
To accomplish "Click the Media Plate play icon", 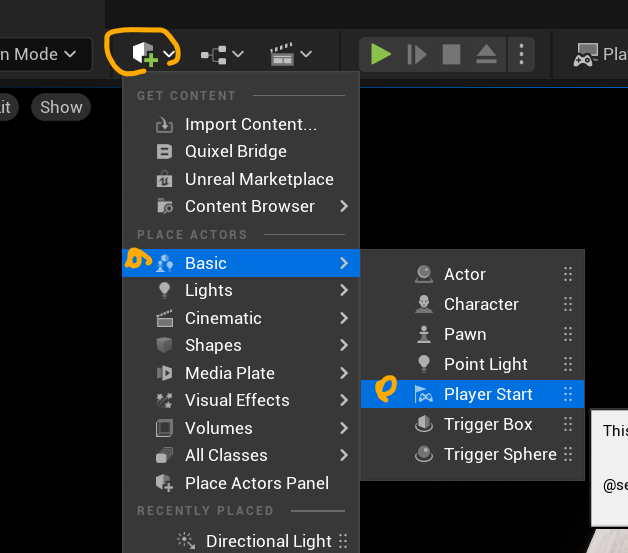I will (x=165, y=373).
